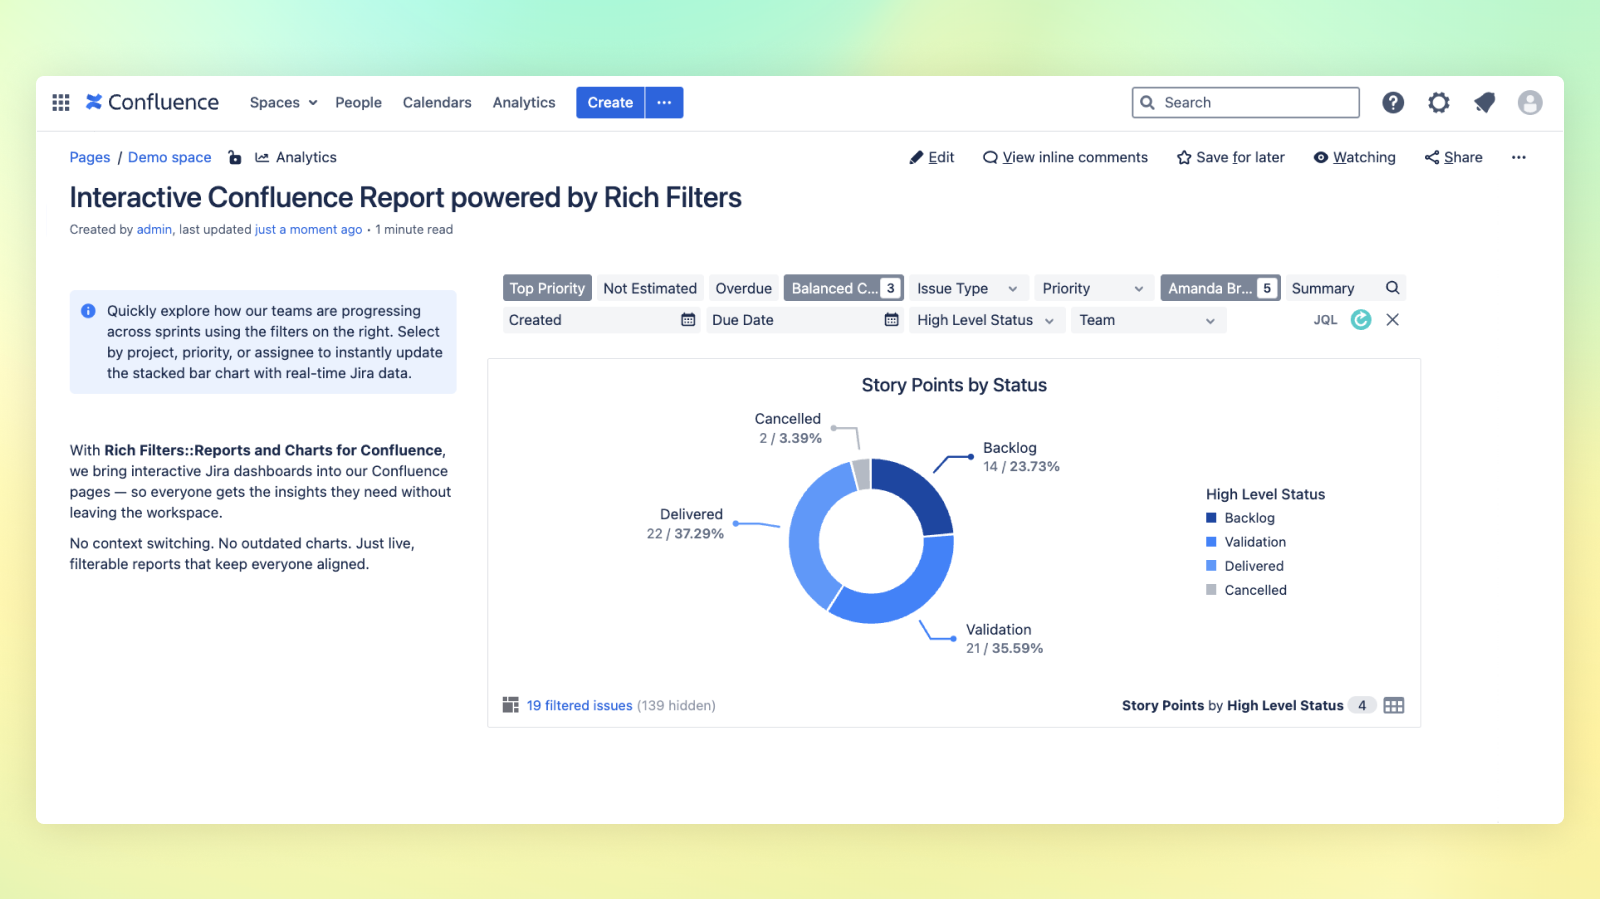This screenshot has height=900, width=1600.
Task: Click the Edit pencil button
Action: tap(932, 157)
